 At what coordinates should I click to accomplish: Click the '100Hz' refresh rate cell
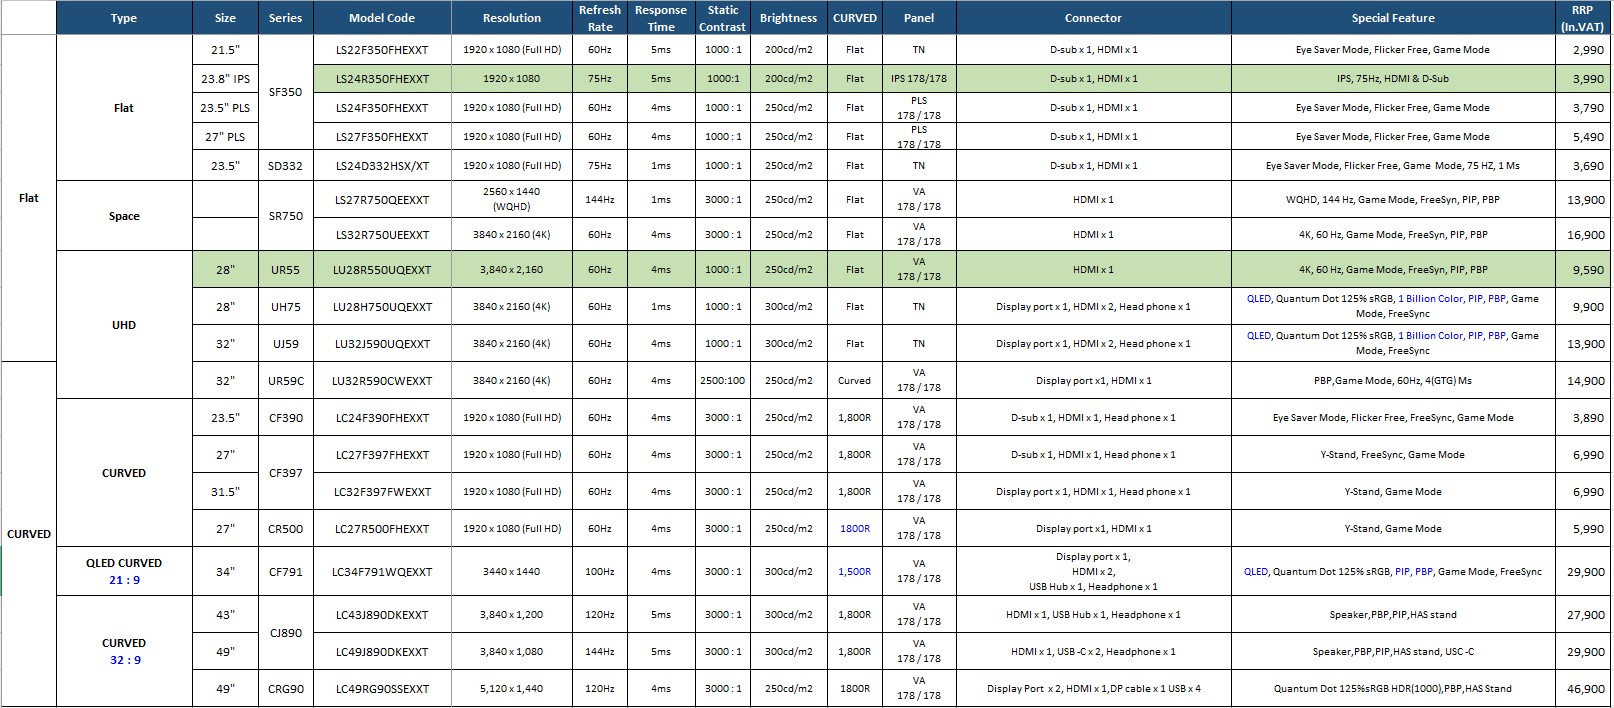600,572
